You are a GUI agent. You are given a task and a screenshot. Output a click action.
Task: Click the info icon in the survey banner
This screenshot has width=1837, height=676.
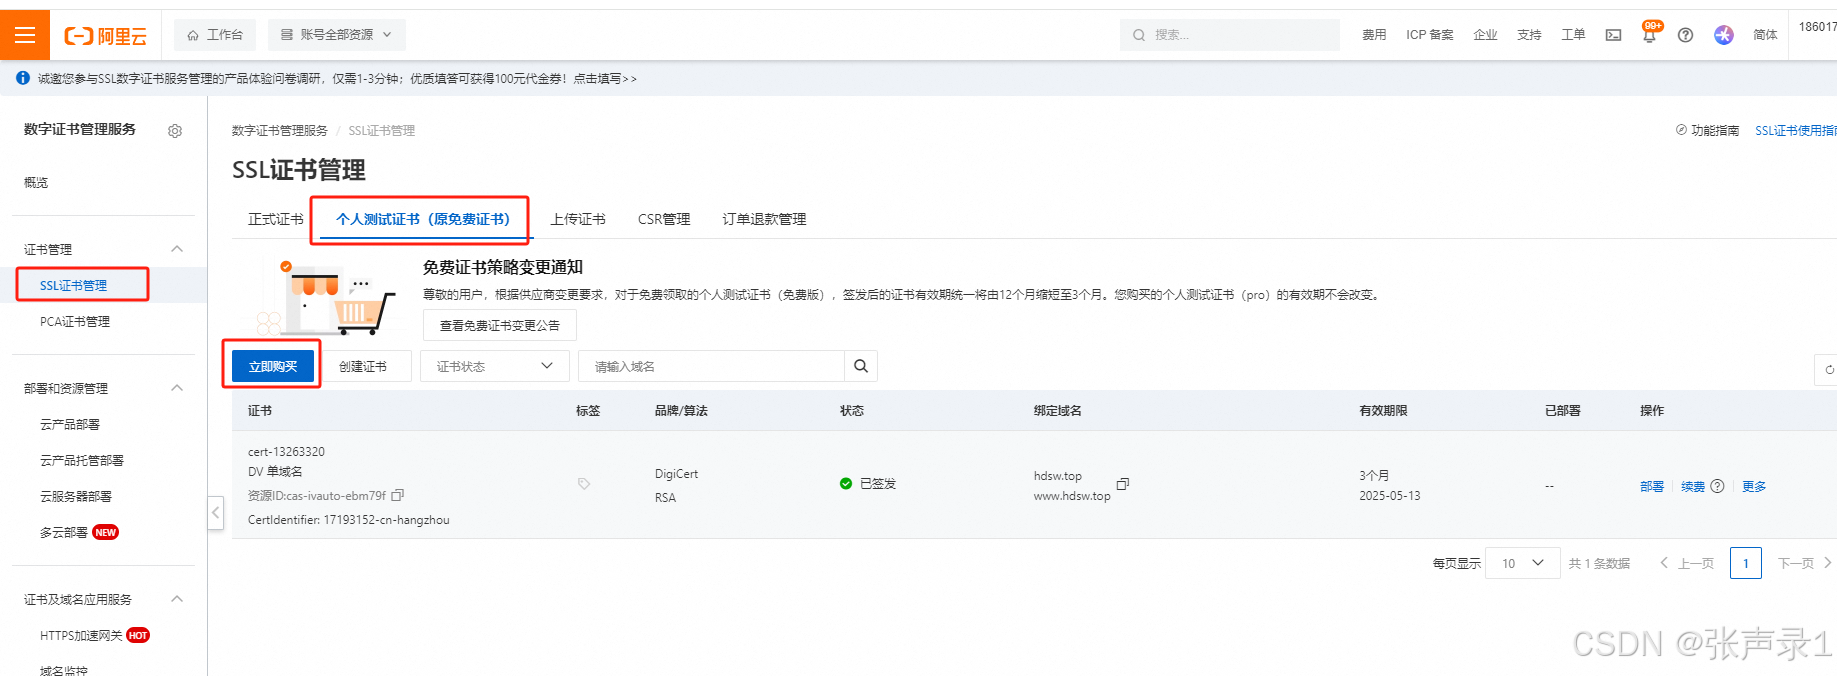pos(22,78)
